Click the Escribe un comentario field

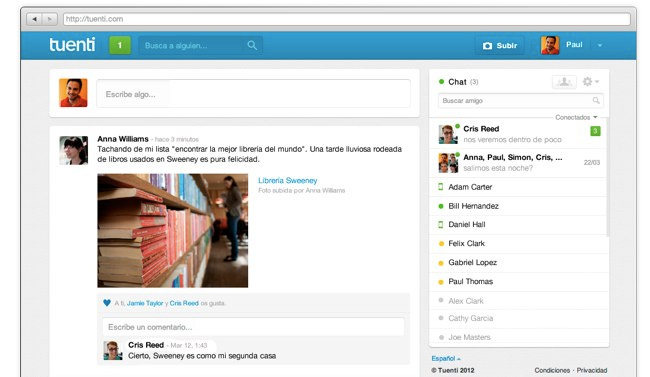253,327
